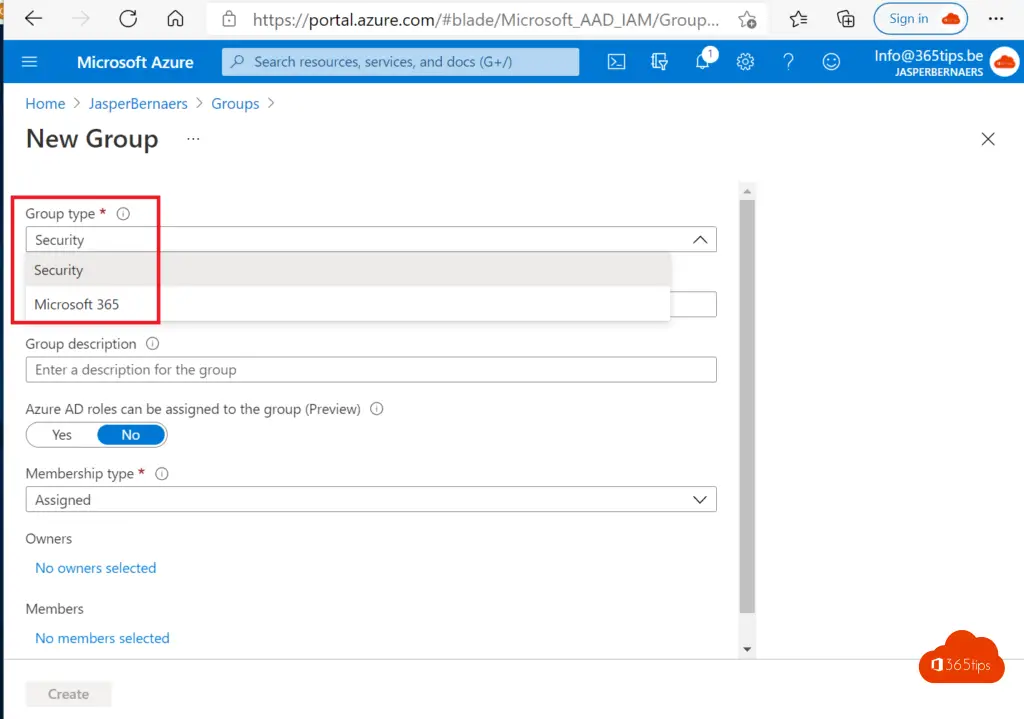Go back with the browser back arrow
Screen dimensions: 1024x719
pos(33,18)
